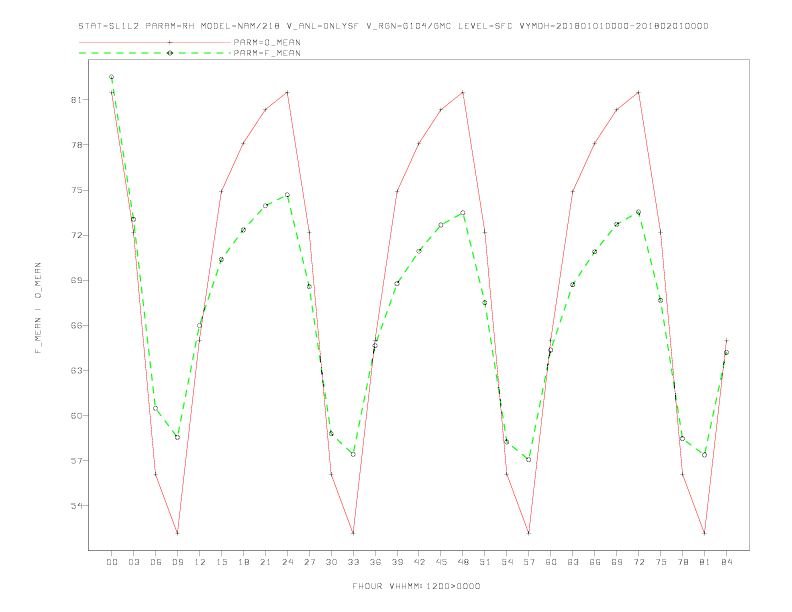This screenshot has width=792, height=612.
Task: Click green F_MEAN point at hour 09
Action: [x=177, y=437]
